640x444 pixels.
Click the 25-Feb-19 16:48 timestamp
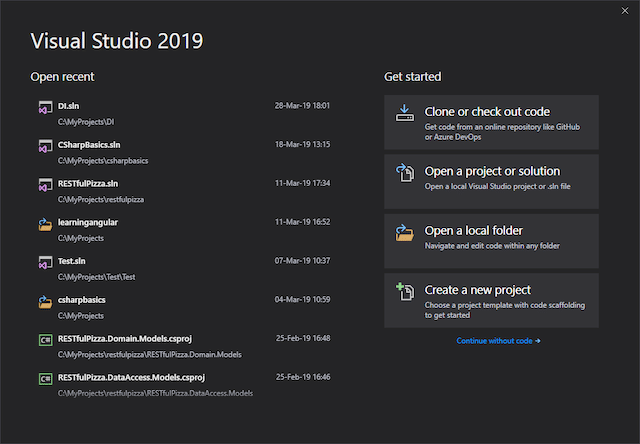coord(303,338)
